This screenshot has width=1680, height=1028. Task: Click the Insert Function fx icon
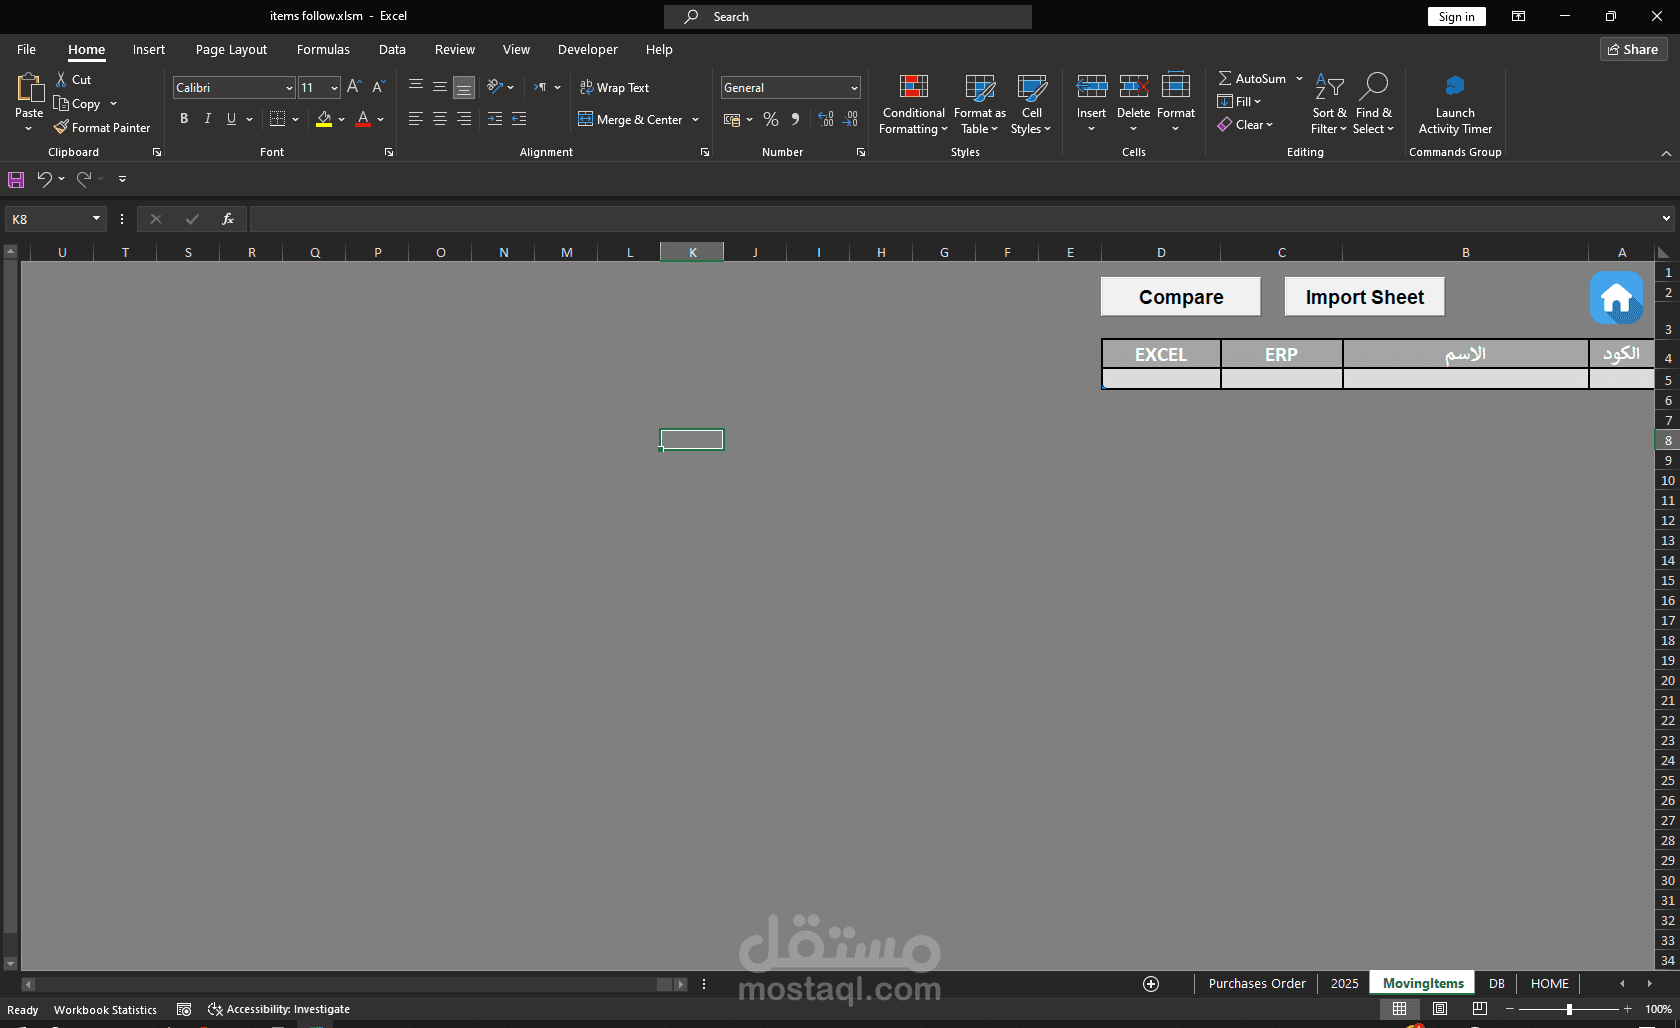pyautogui.click(x=228, y=219)
